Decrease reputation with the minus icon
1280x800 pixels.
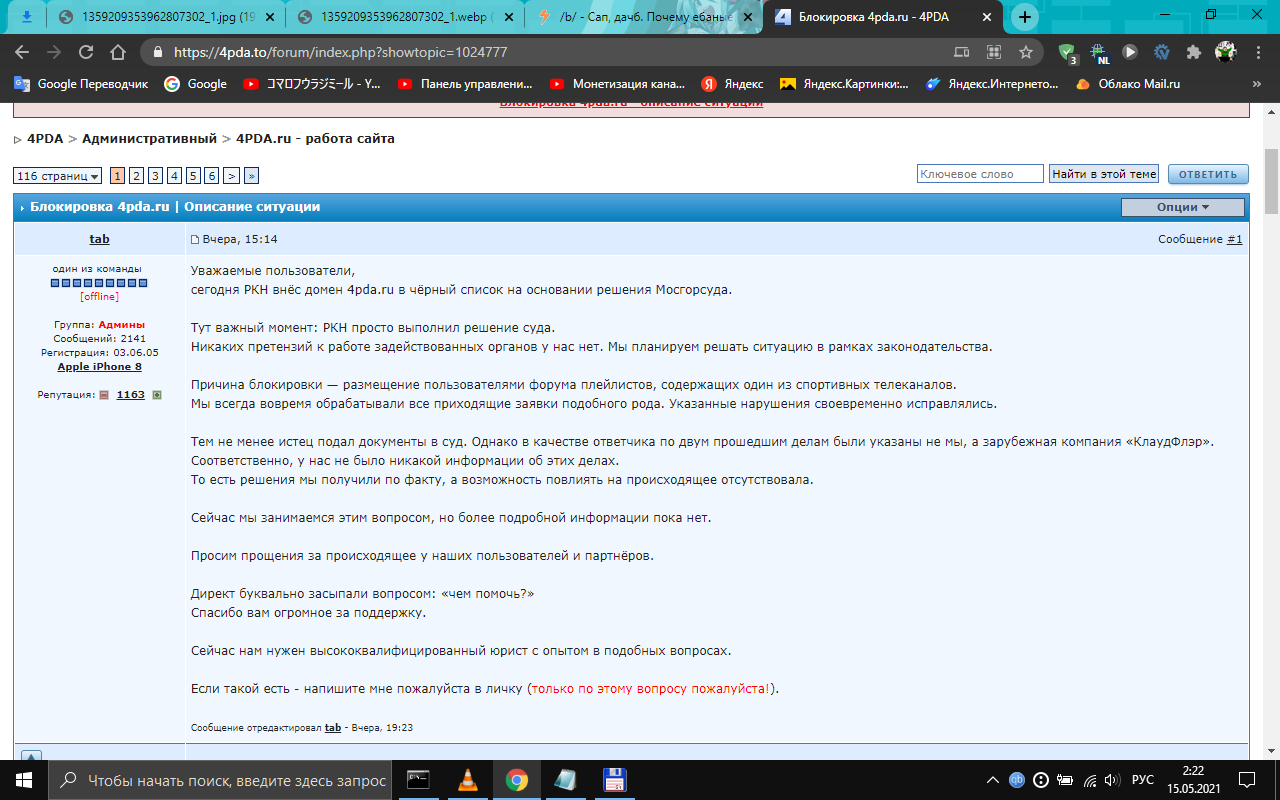104,395
